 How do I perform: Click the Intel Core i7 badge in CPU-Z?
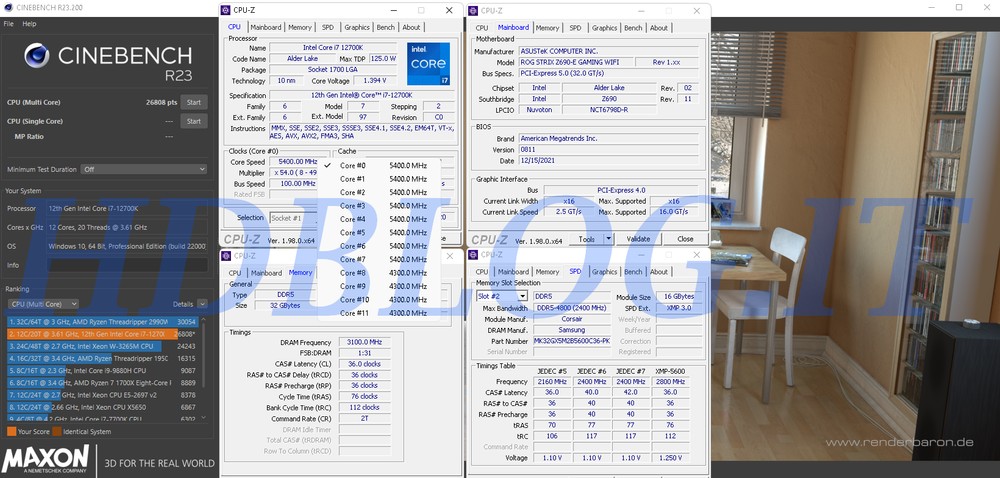[x=428, y=63]
